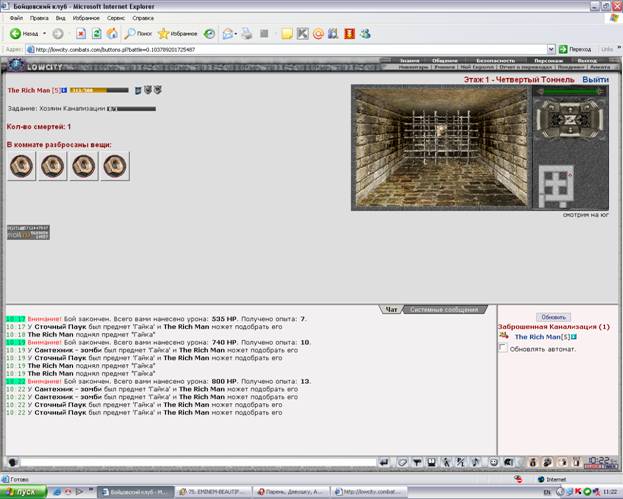Click the red K tray icon
Viewport: 623px width, 499px height.
[x=580, y=492]
